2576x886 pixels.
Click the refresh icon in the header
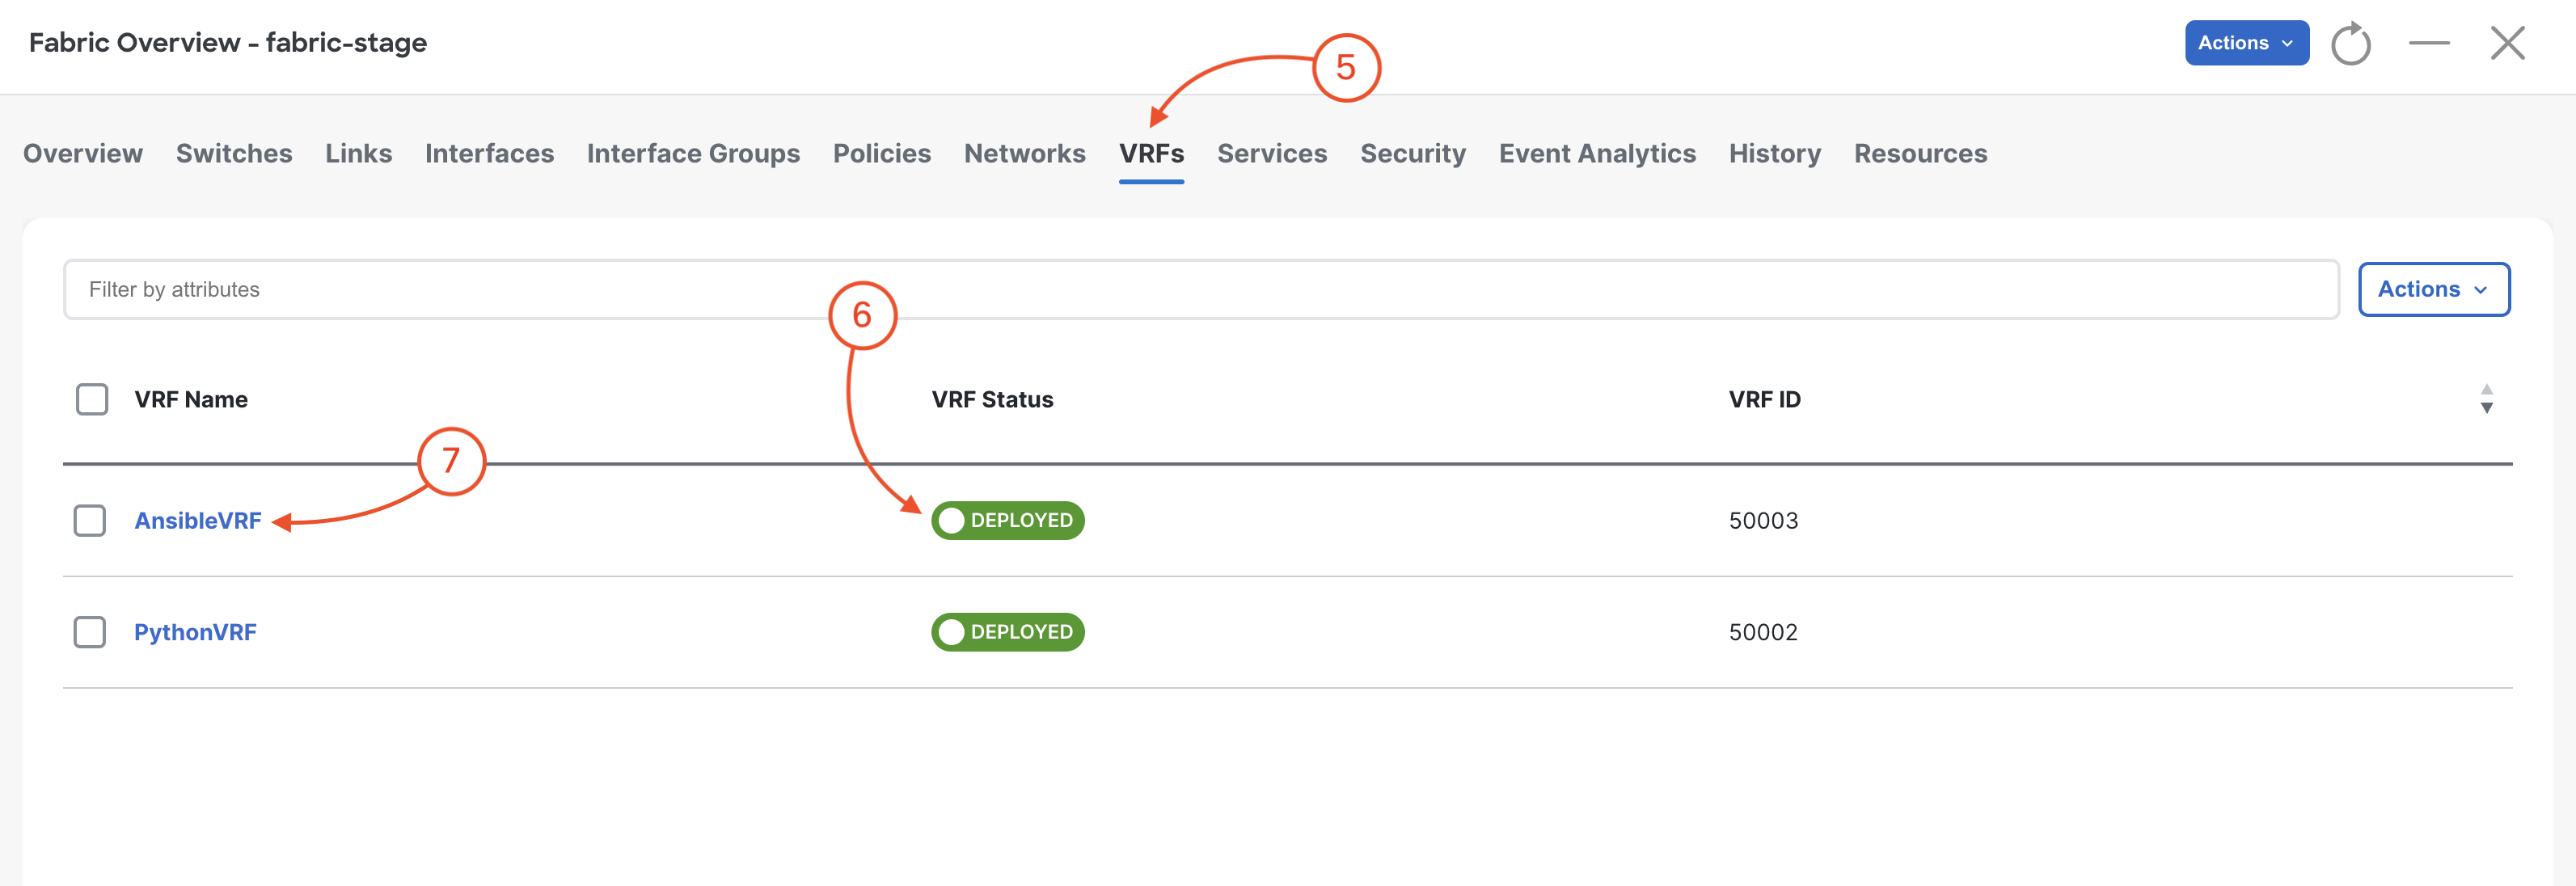[2350, 44]
